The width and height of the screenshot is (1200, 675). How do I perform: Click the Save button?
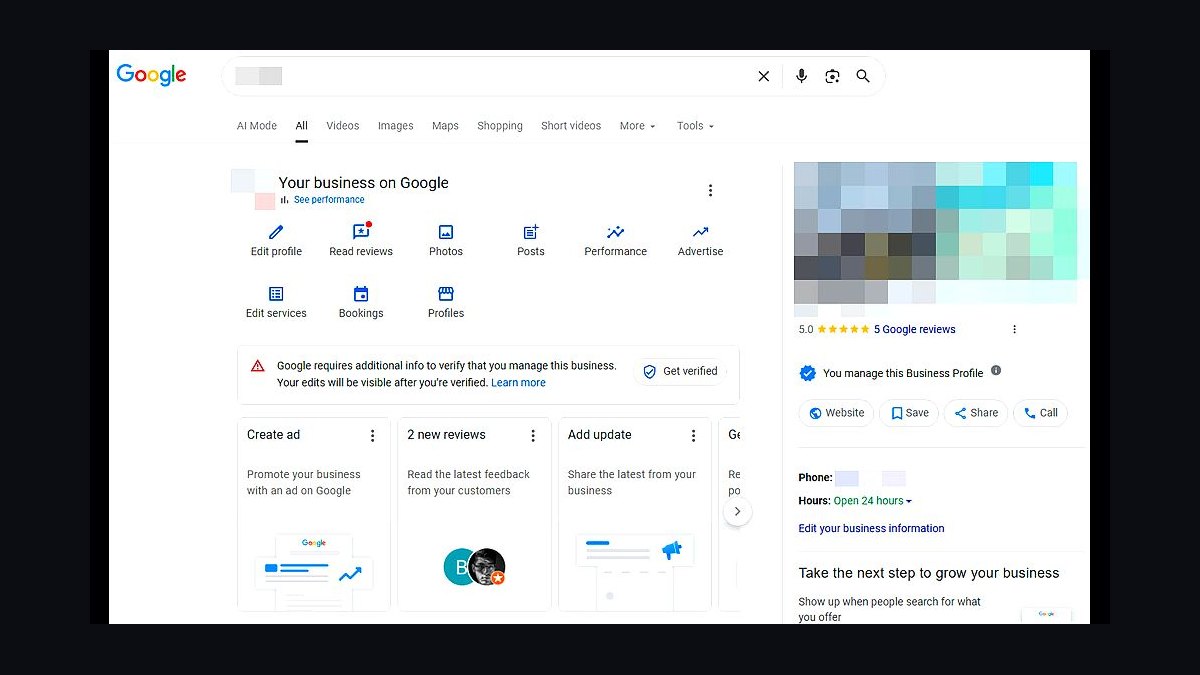[909, 413]
